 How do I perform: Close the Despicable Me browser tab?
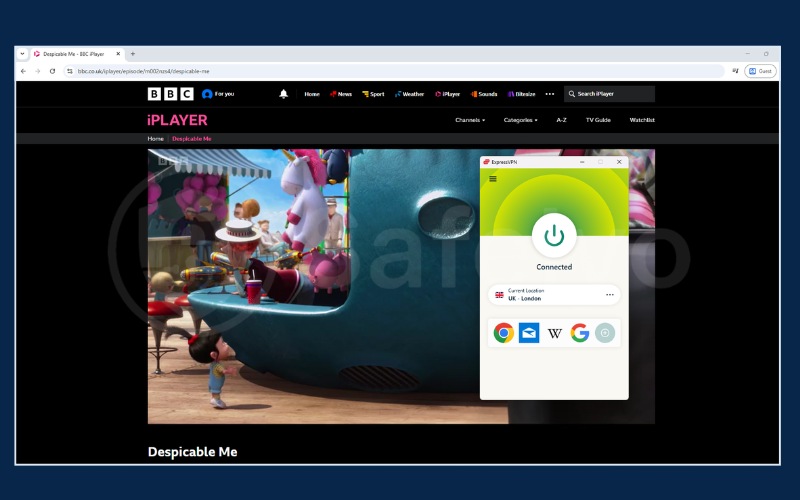(118, 54)
